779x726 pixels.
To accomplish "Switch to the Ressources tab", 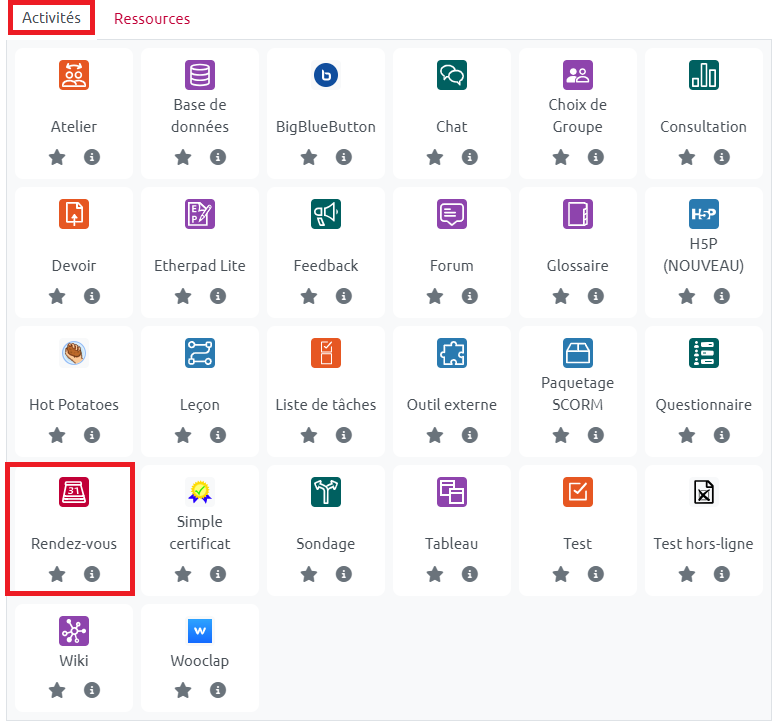I will point(152,19).
